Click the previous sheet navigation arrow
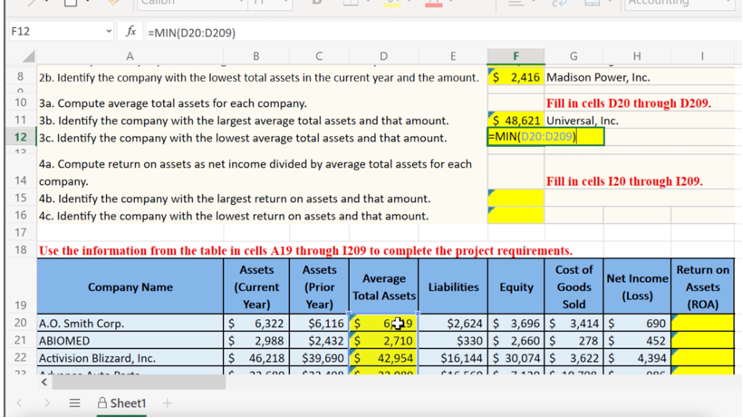743x418 pixels. 19,403
